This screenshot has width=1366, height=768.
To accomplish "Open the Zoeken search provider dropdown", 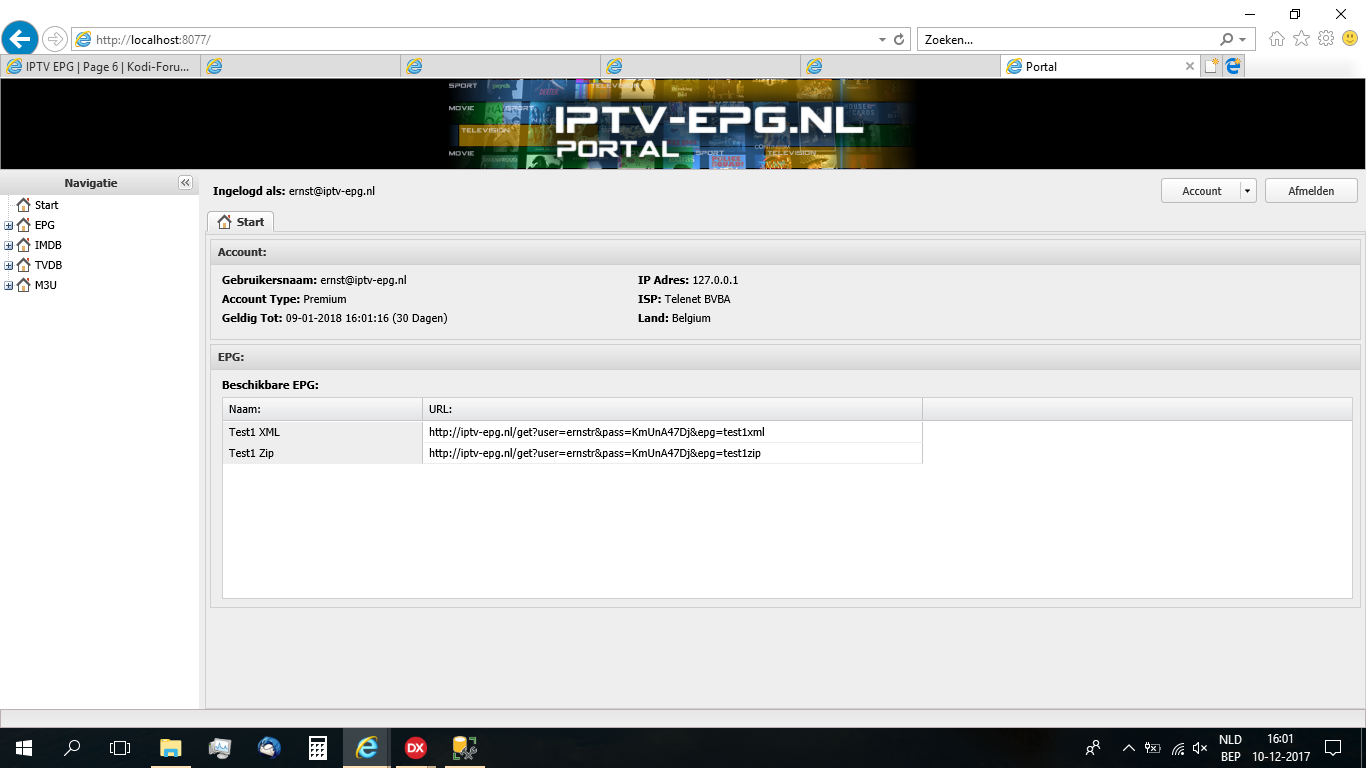I will point(1243,40).
